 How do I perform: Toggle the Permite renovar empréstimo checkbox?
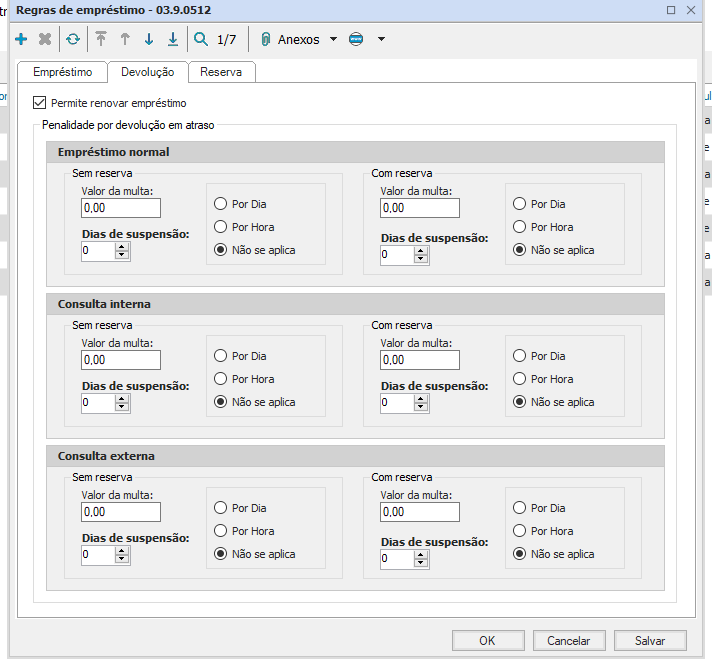coord(40,103)
